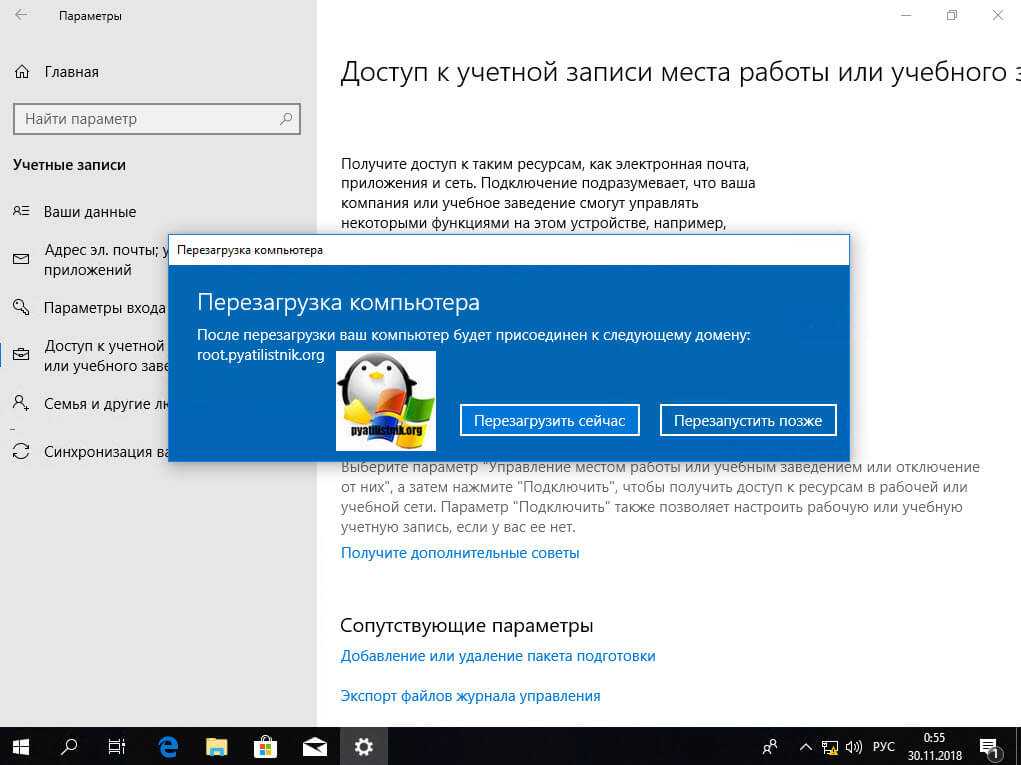Open Ваши данные settings section
The image size is (1021, 765).
click(x=89, y=212)
